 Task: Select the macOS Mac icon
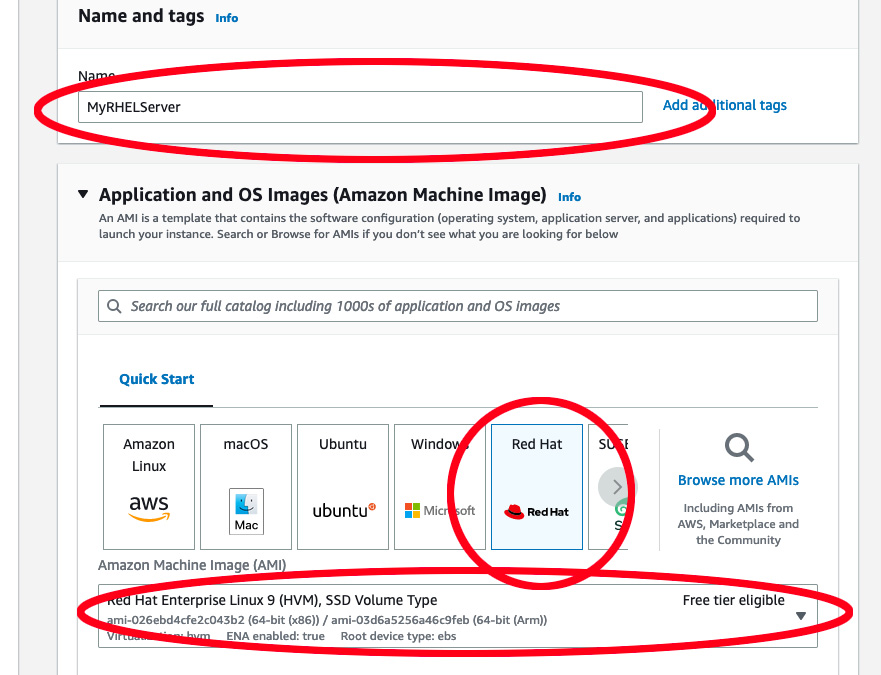click(246, 511)
